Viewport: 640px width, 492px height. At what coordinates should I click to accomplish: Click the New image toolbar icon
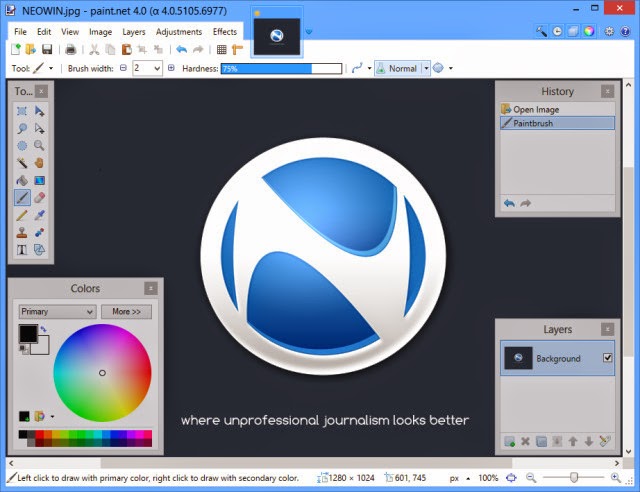click(16, 49)
